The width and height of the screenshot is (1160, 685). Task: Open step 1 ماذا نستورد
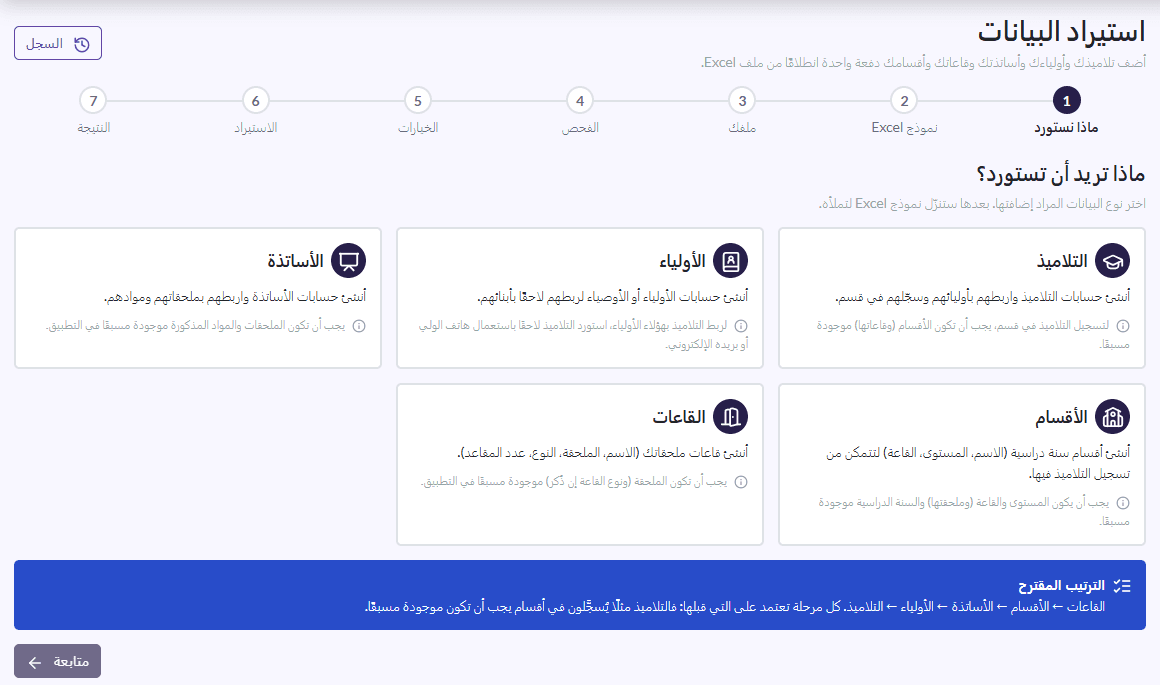pyautogui.click(x=1066, y=111)
